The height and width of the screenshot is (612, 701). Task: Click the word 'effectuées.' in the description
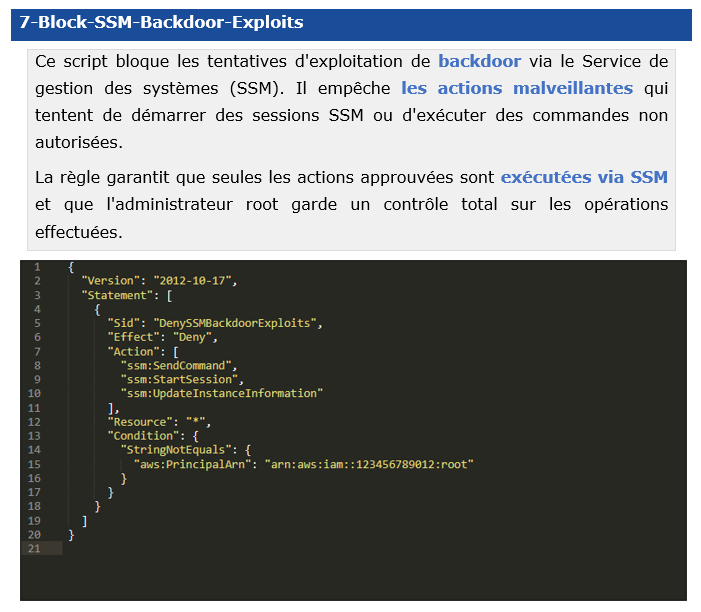(x=79, y=232)
